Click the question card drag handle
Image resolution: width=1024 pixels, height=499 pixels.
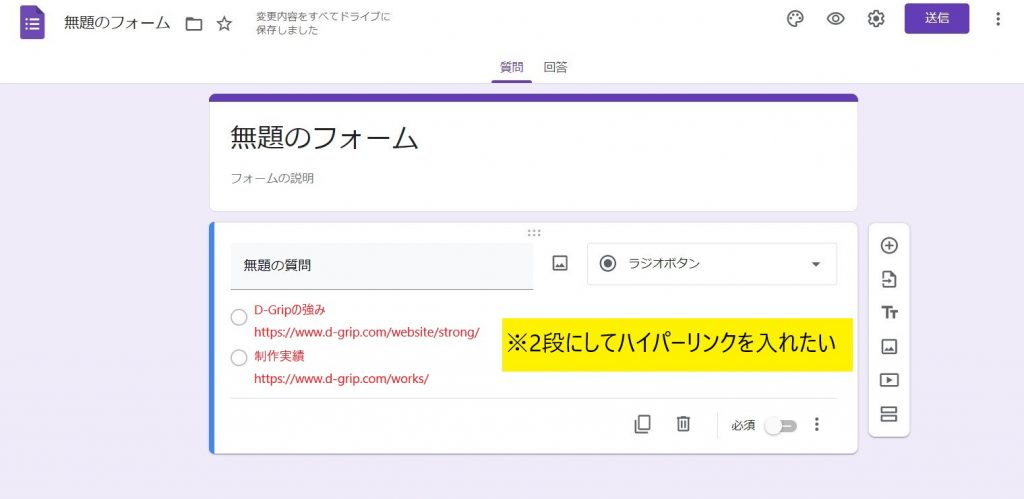[x=534, y=233]
